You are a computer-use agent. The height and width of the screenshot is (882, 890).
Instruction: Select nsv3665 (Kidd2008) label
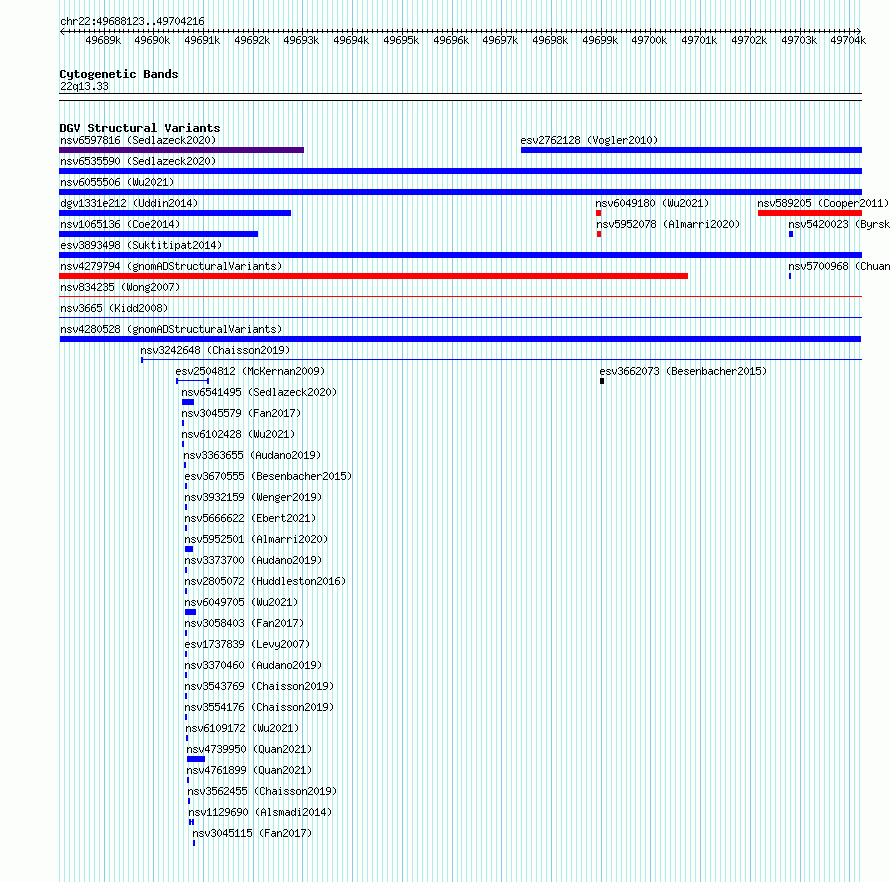[114, 308]
